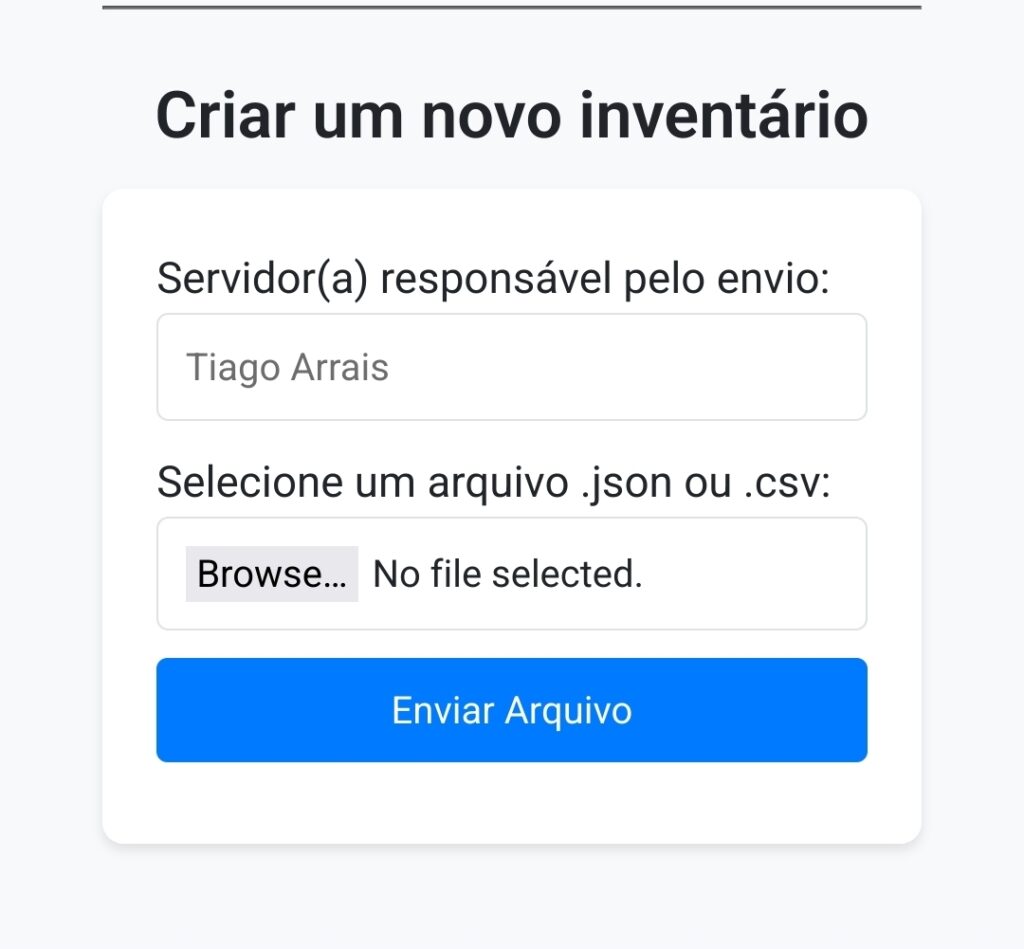Click the word "Servidor(a)" in the first label

[263, 278]
